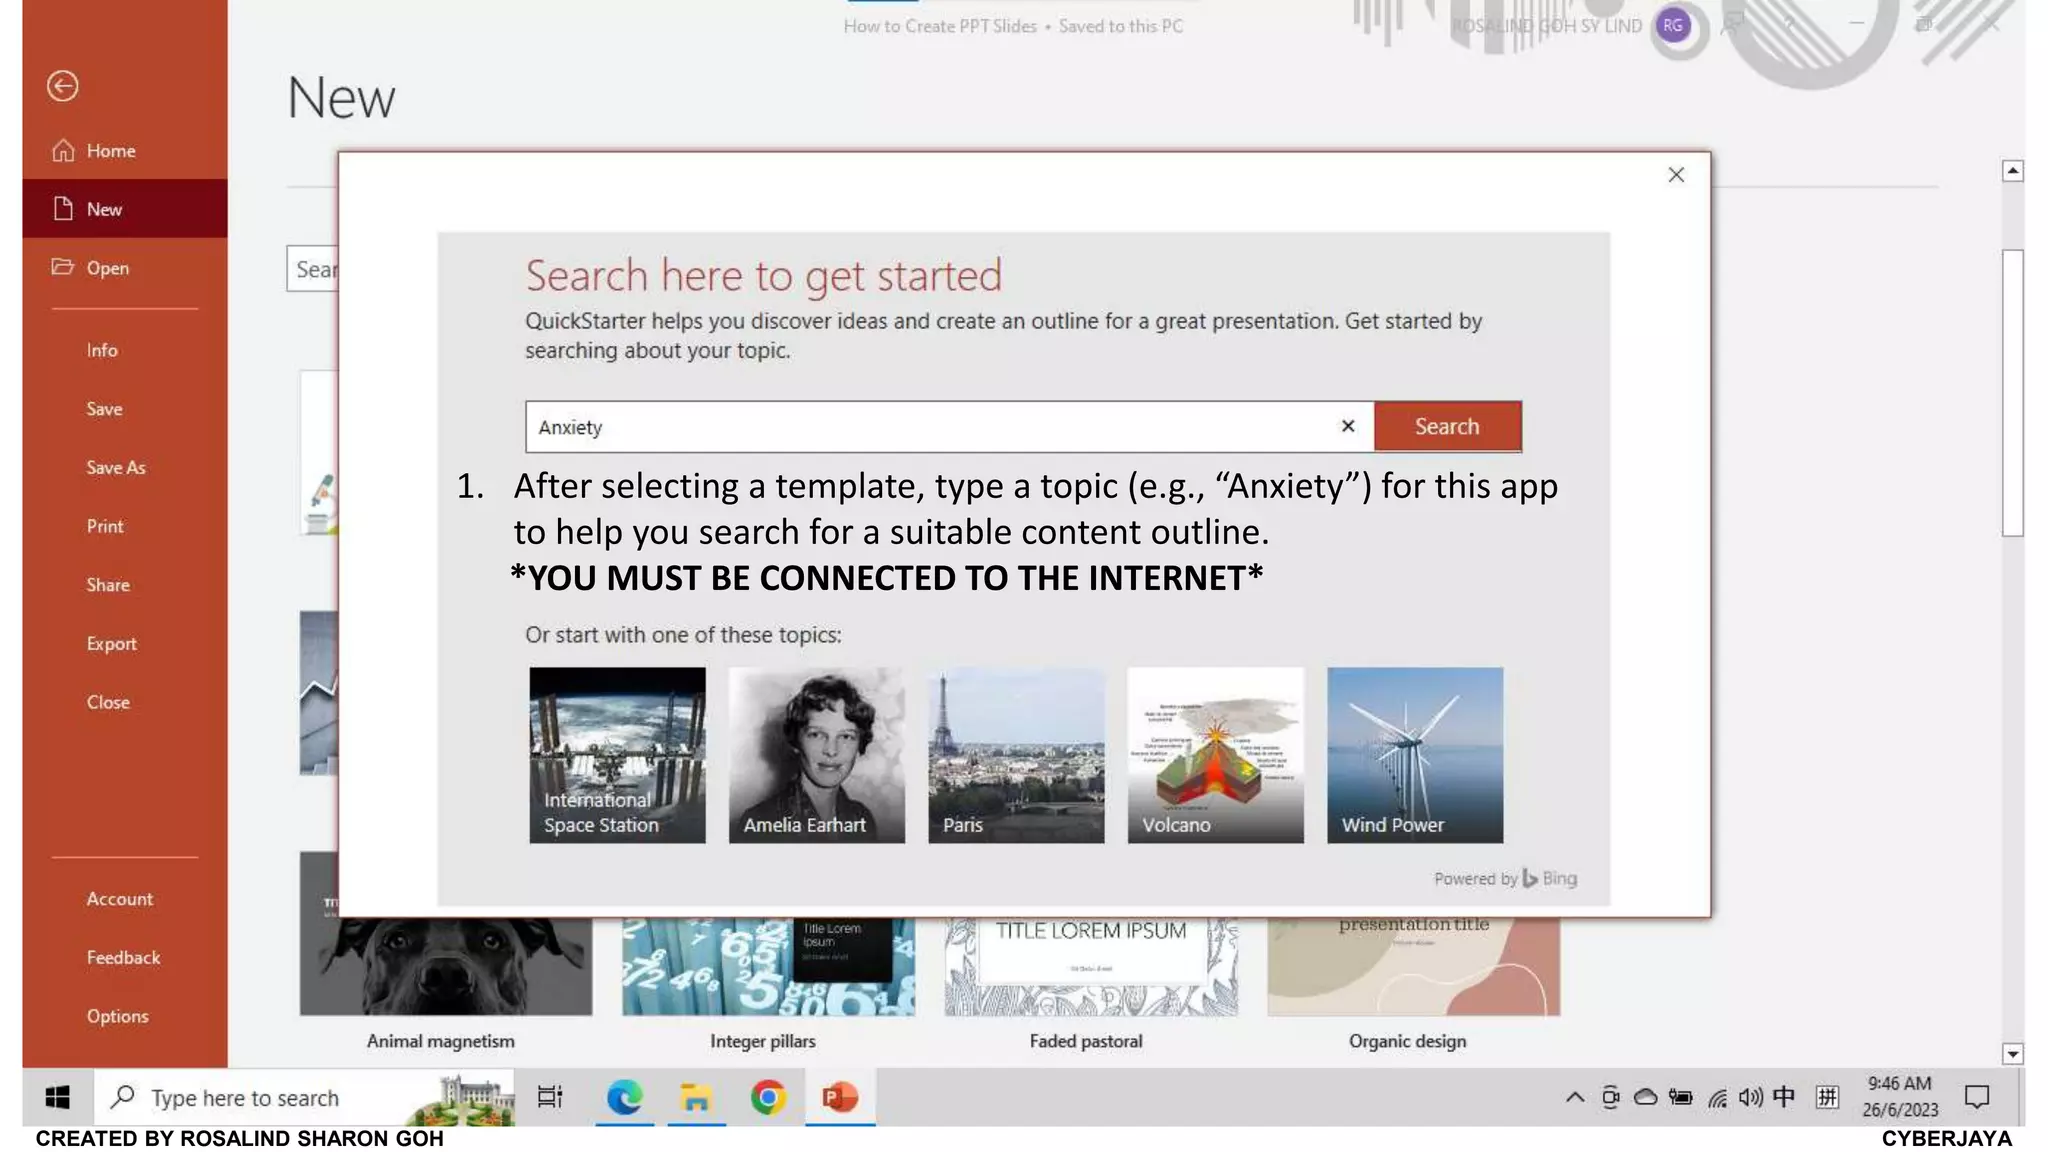Click Close in the Backstage sidebar
Image resolution: width=2048 pixels, height=1152 pixels.
(x=108, y=702)
